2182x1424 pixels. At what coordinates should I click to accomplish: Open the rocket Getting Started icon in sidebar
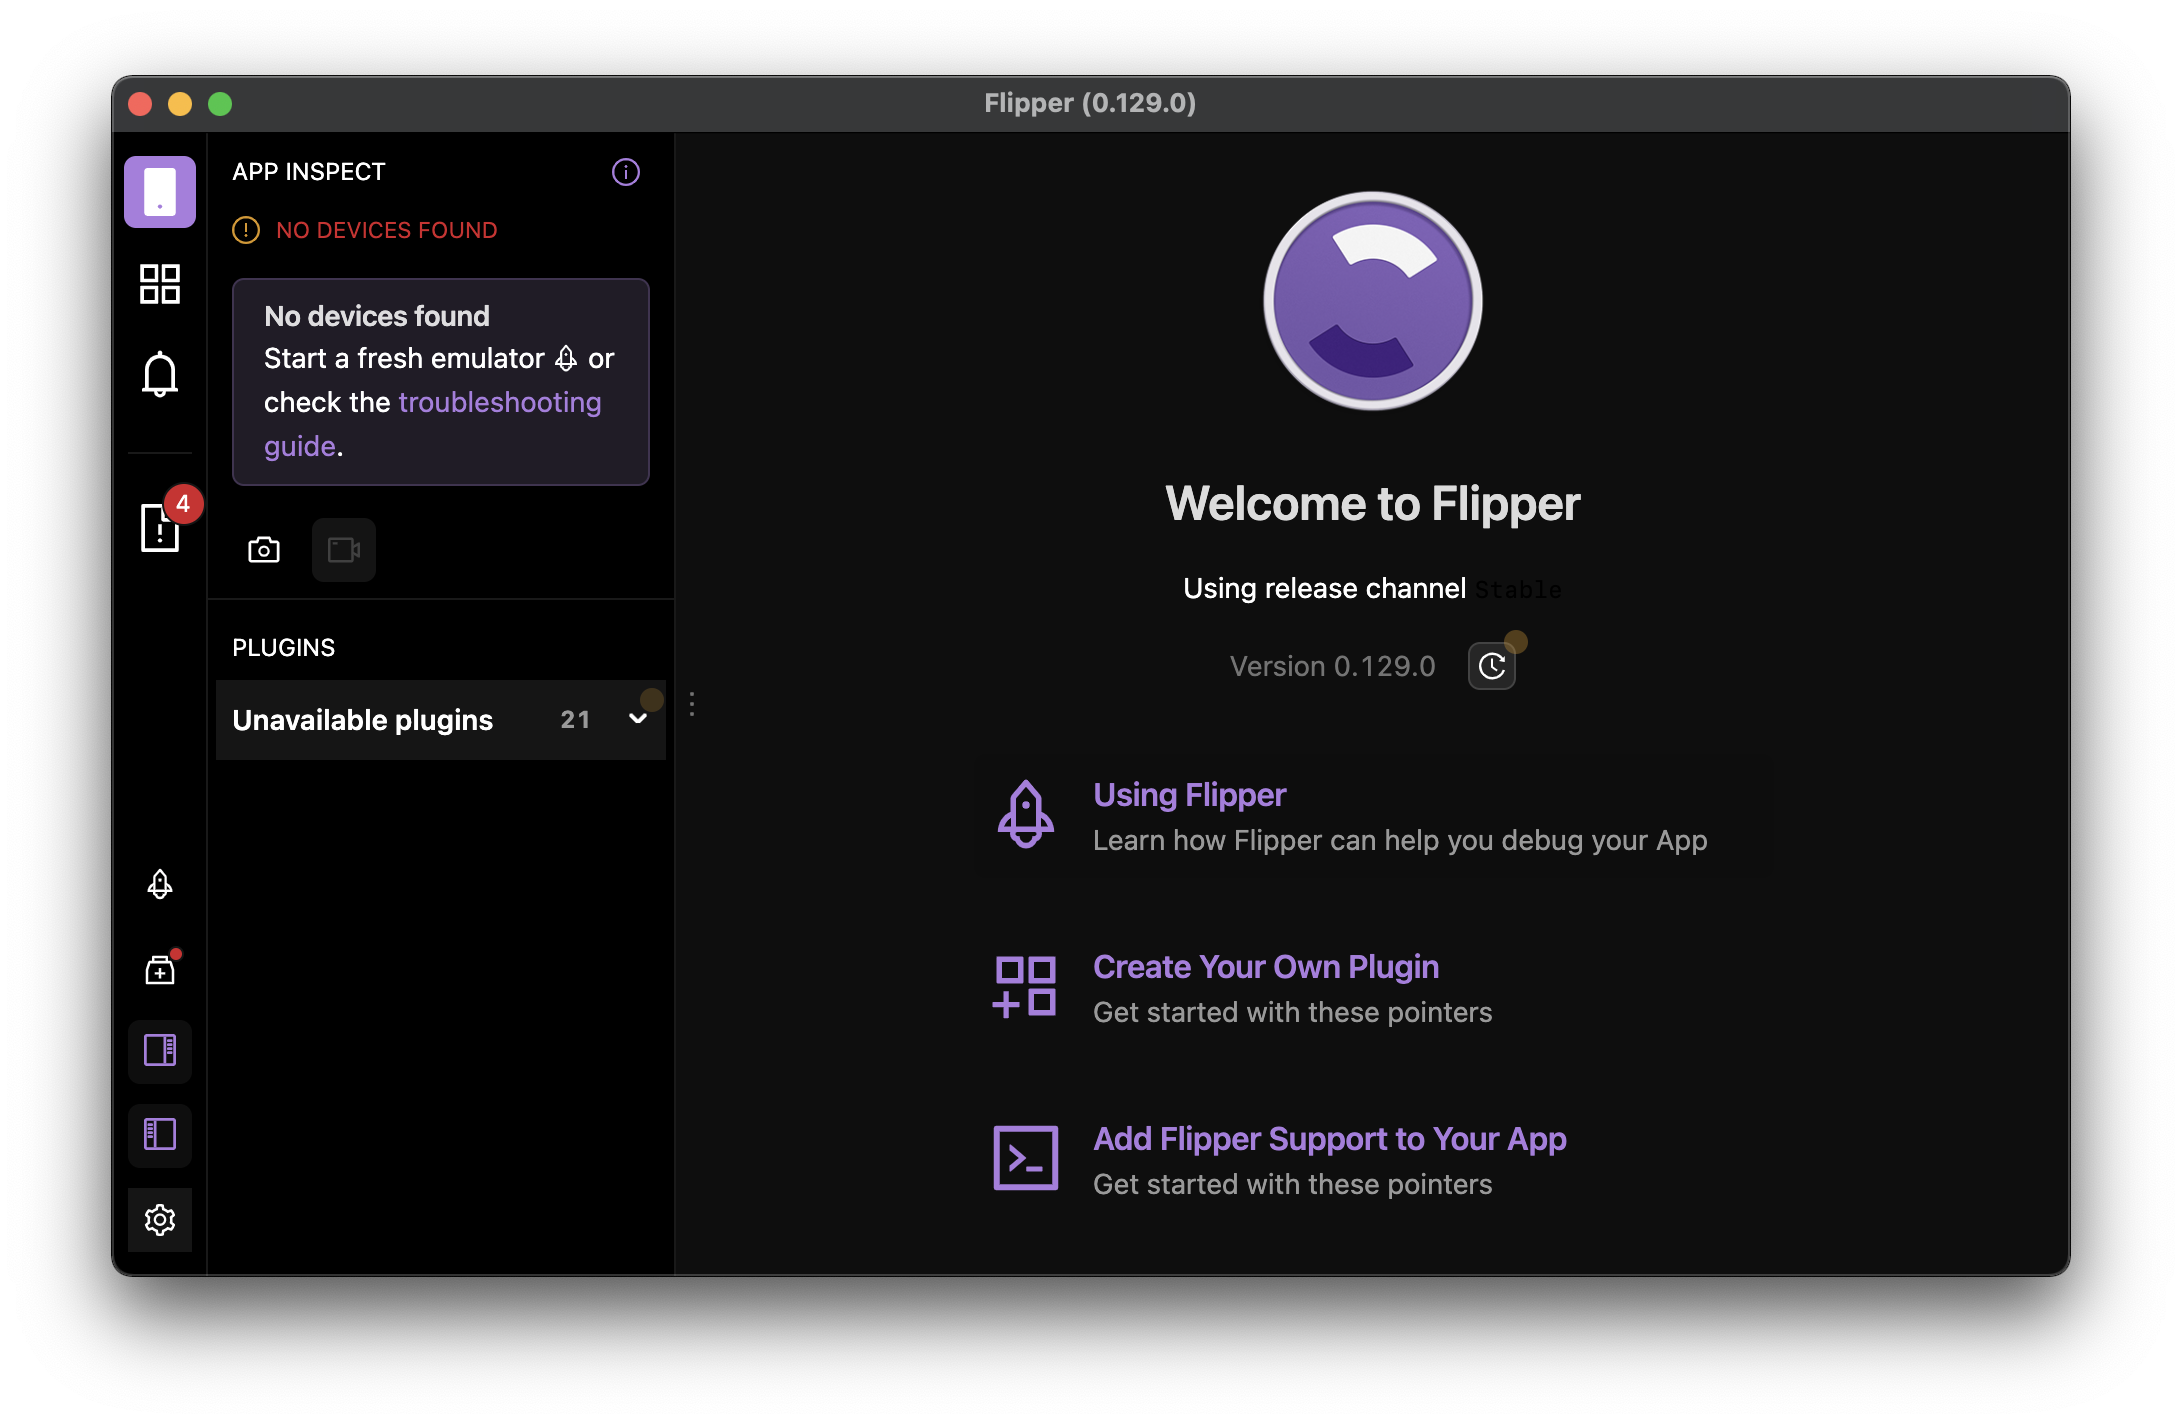[x=159, y=884]
